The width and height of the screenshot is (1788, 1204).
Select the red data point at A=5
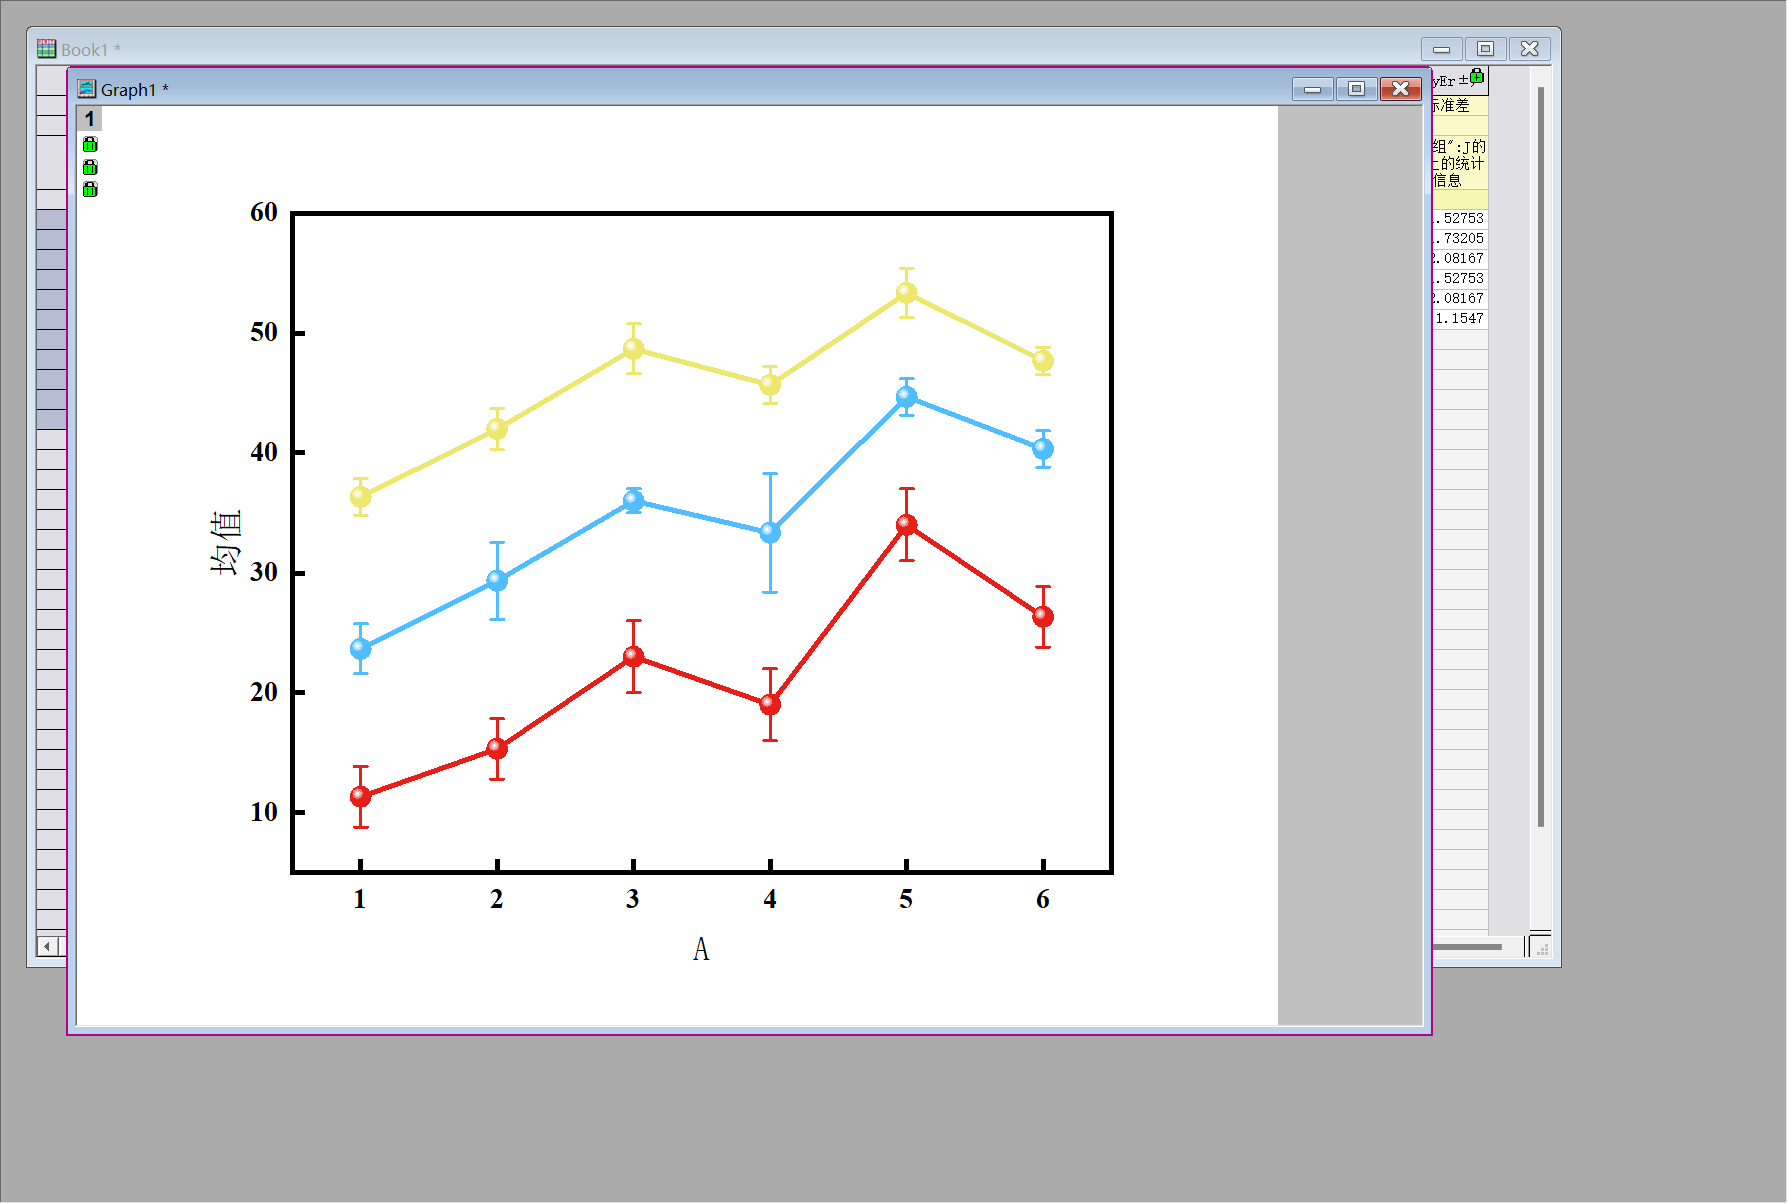[x=907, y=525]
